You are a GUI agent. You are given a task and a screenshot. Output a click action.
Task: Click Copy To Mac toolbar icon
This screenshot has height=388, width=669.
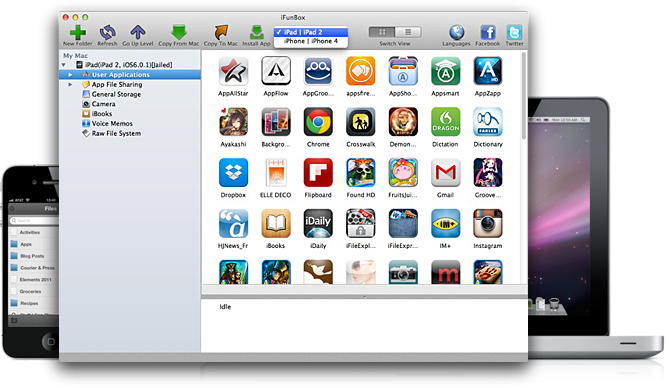pyautogui.click(x=221, y=32)
